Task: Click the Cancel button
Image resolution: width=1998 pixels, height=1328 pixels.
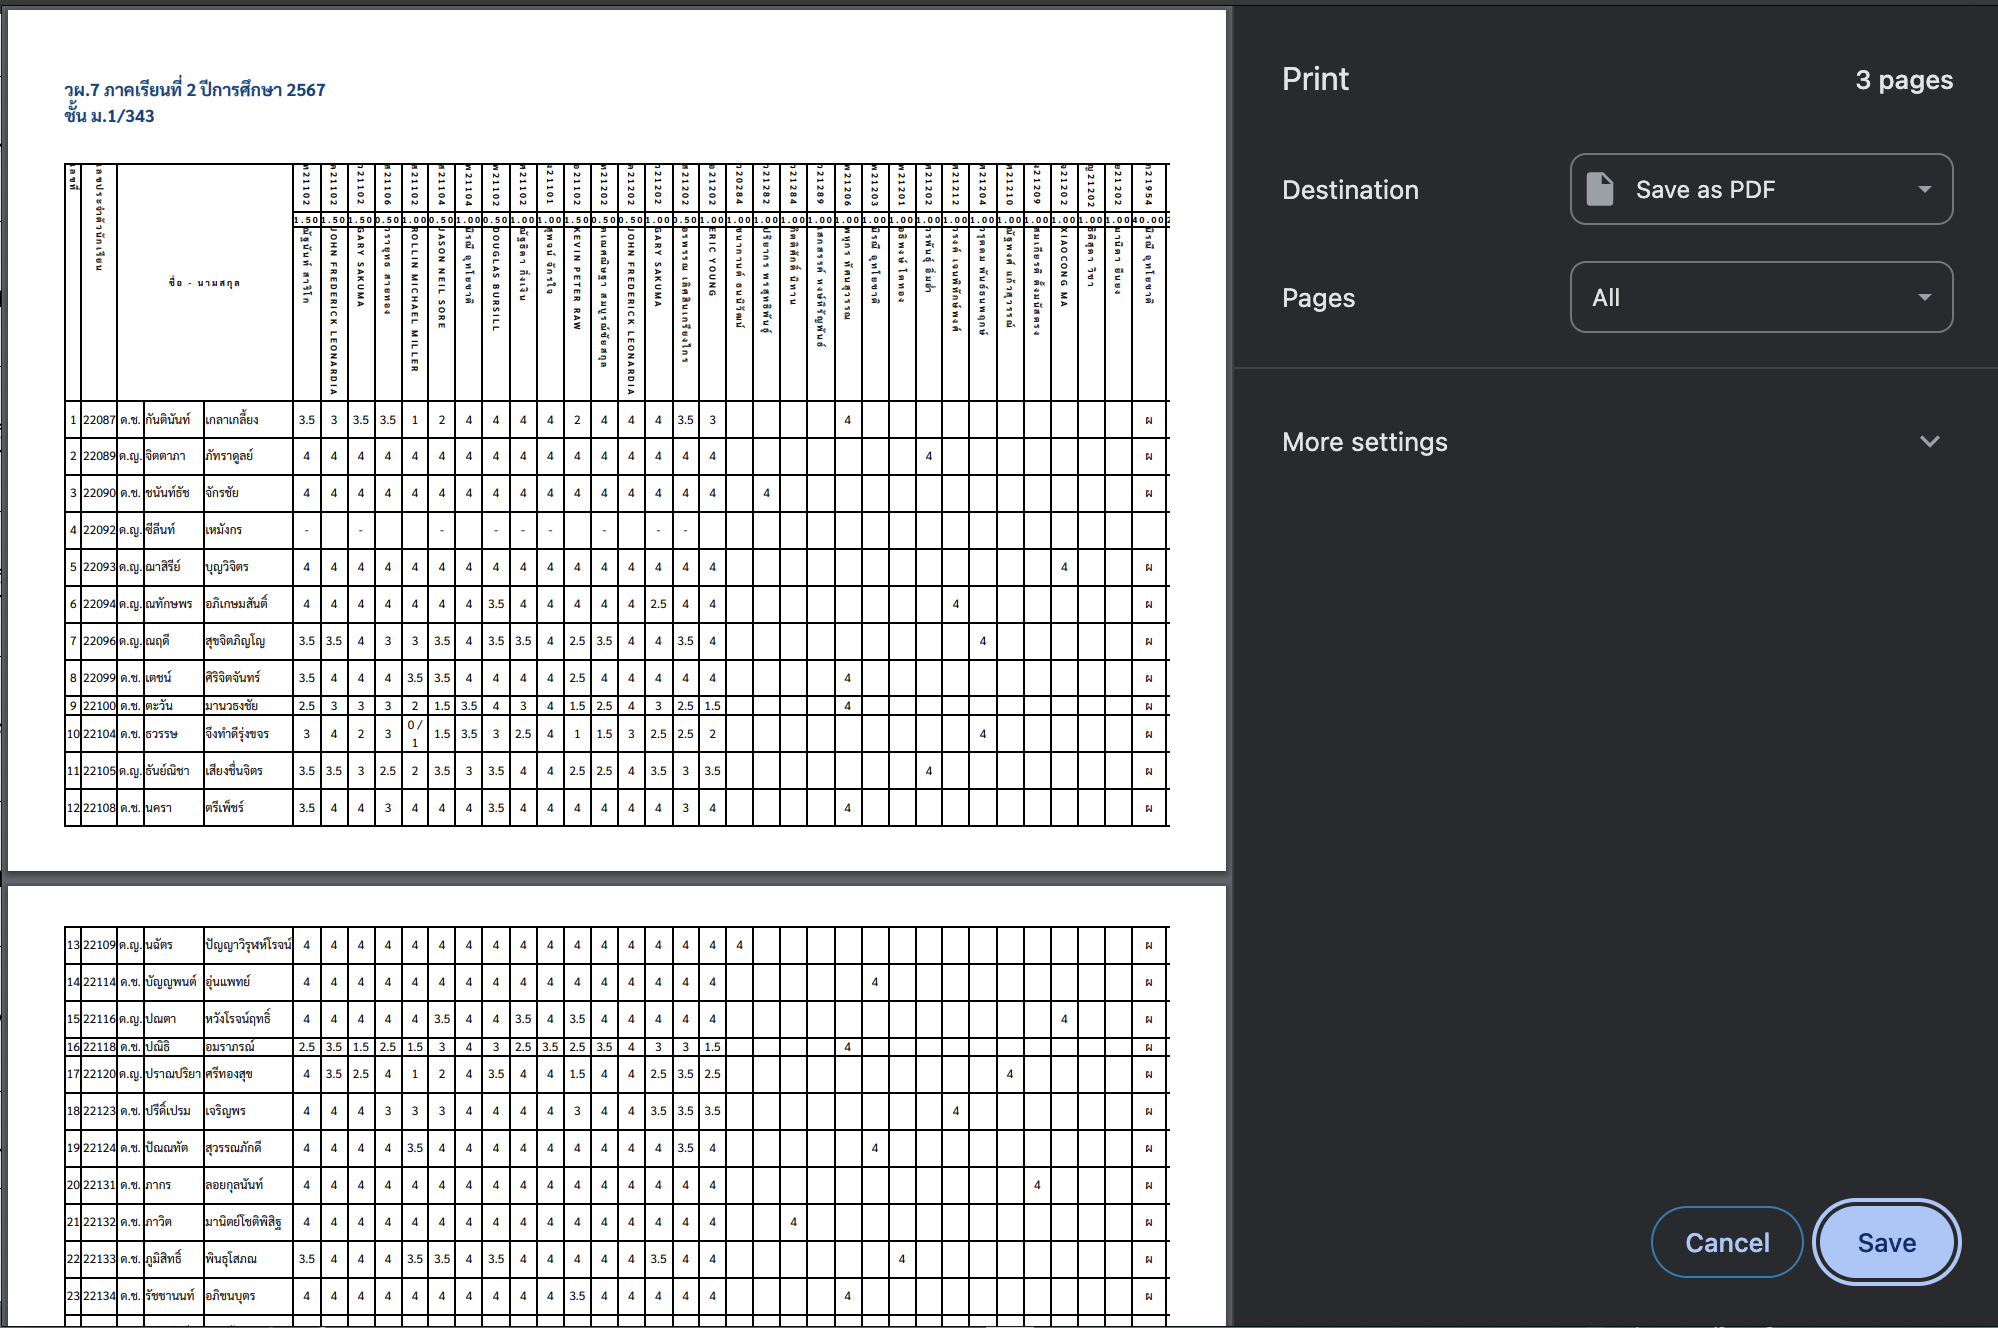Action: tap(1726, 1242)
